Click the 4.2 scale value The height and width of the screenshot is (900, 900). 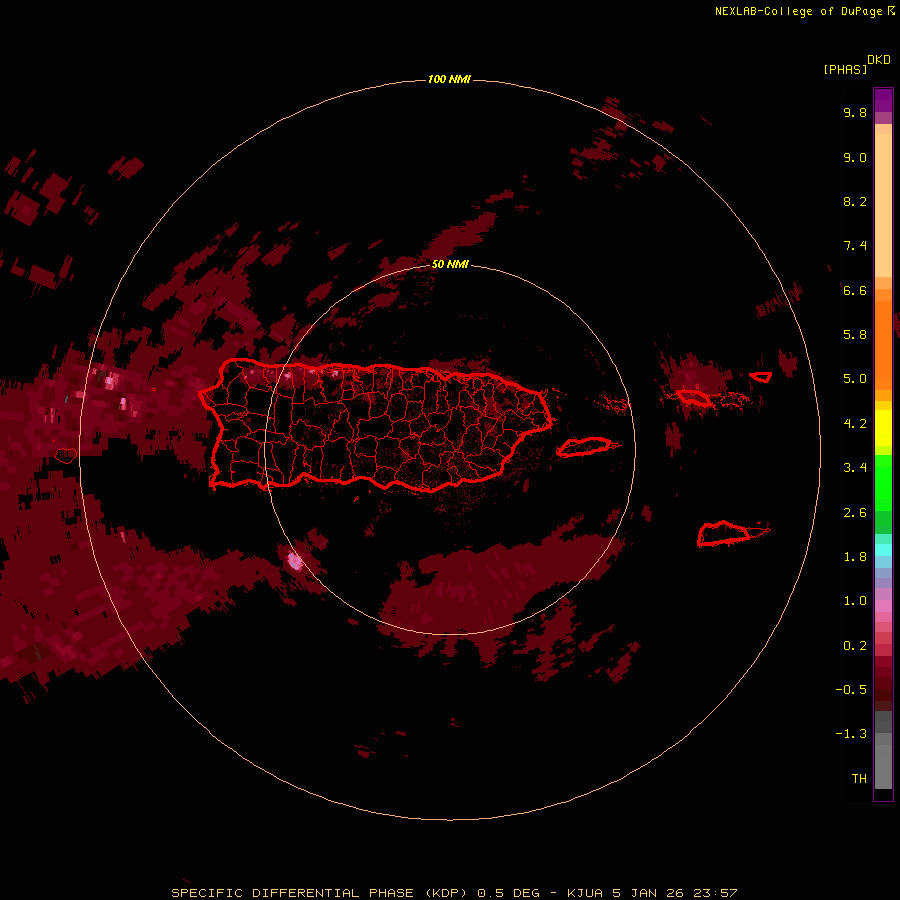pos(855,424)
